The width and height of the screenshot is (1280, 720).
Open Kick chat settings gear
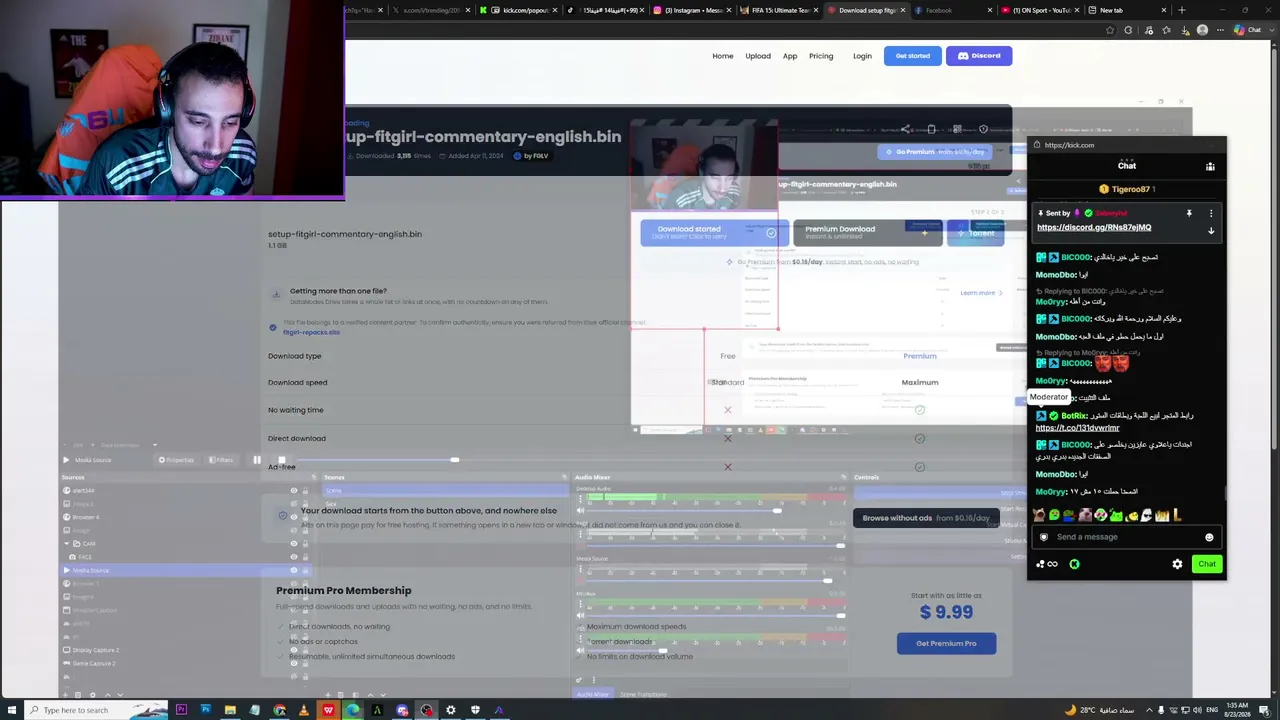click(1177, 564)
